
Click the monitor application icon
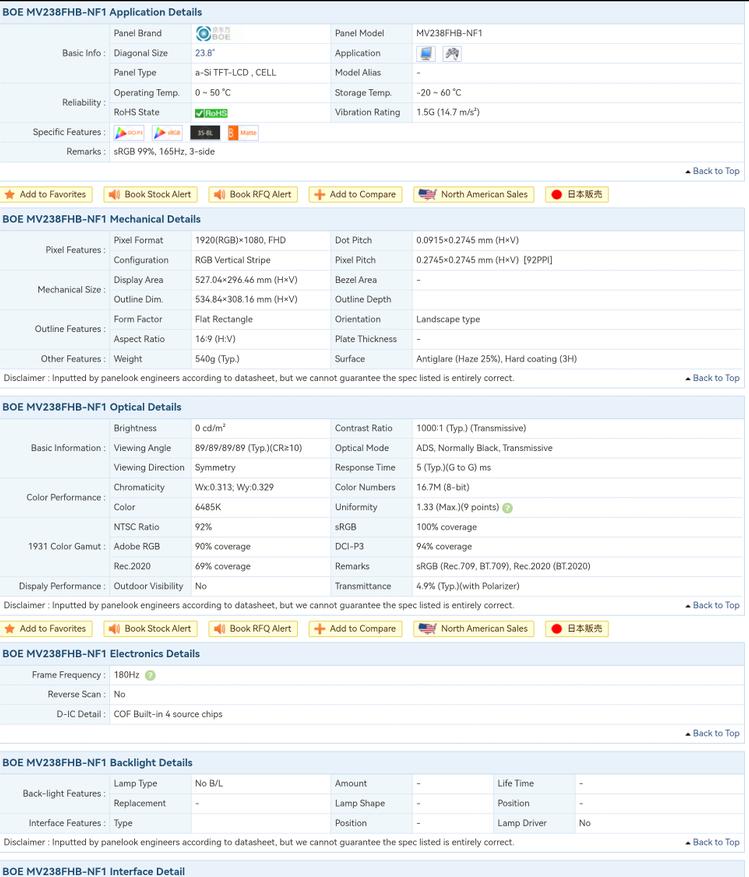tap(426, 53)
